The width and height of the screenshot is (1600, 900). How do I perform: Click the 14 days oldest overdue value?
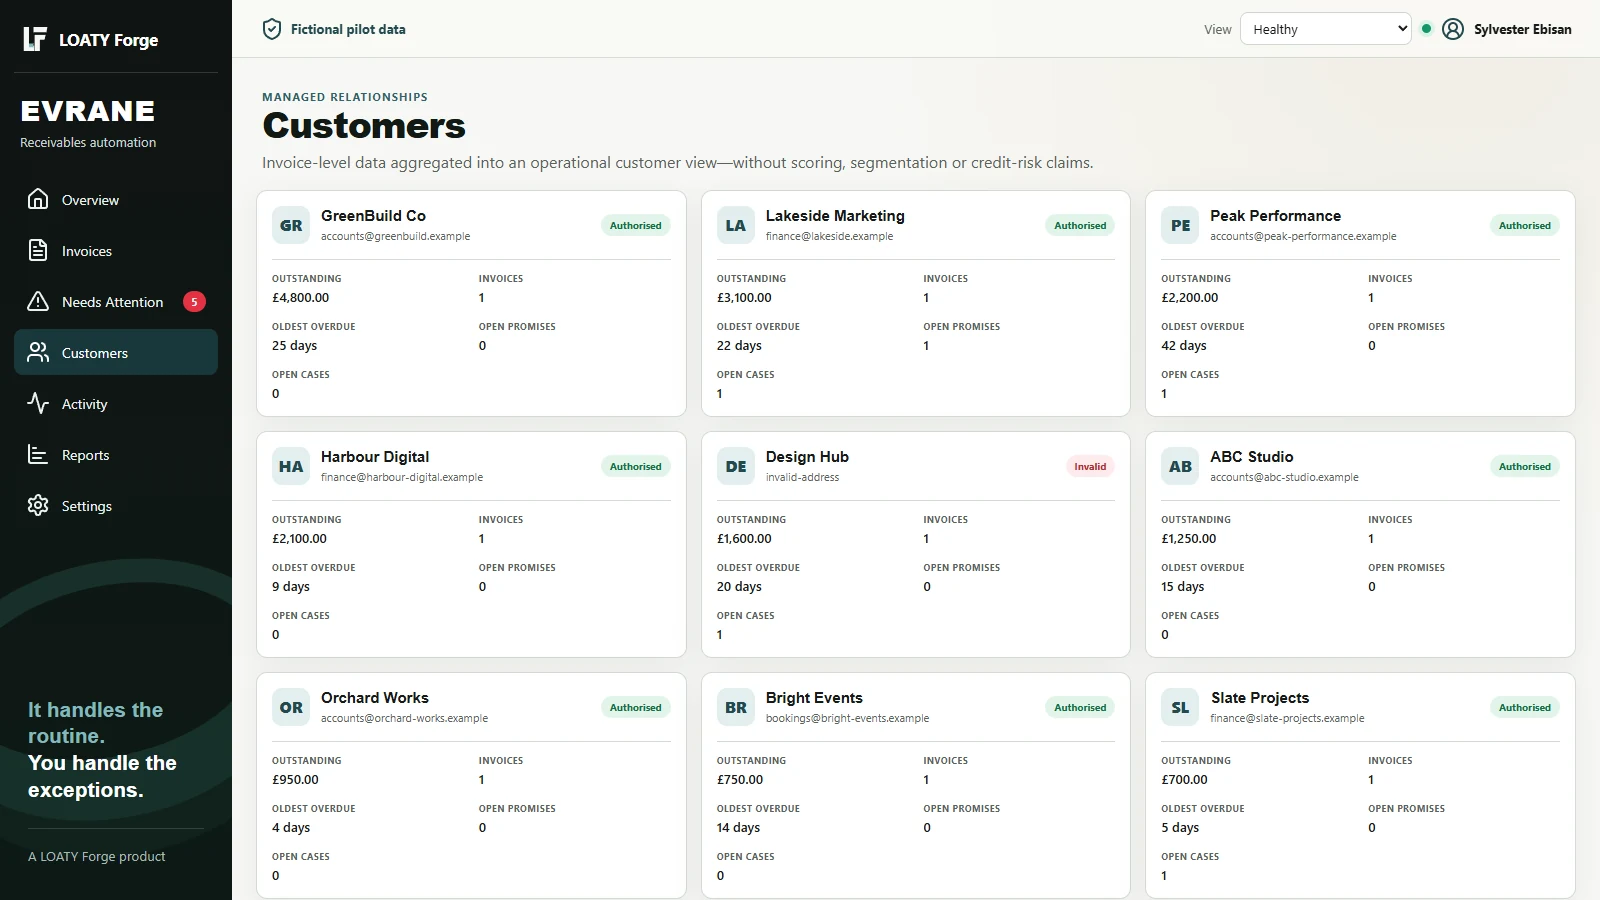(x=738, y=827)
